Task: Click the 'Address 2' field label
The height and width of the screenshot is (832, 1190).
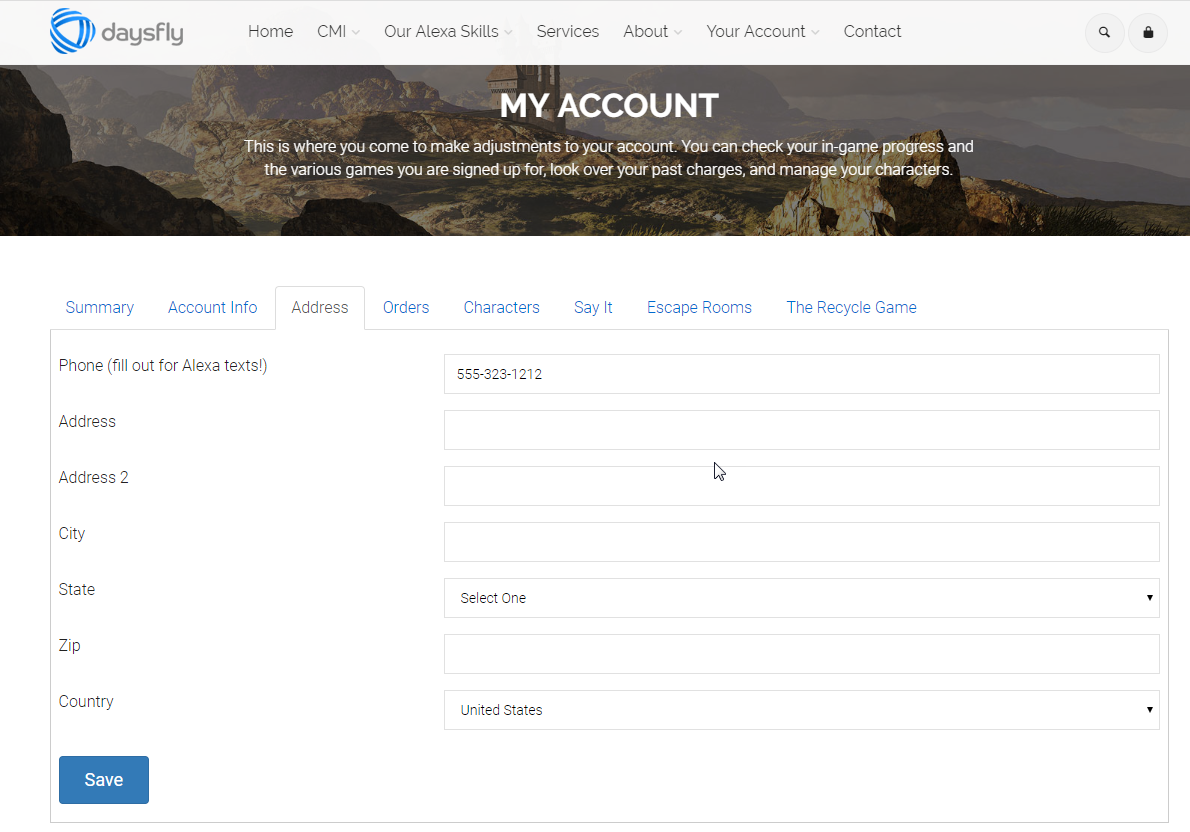Action: [93, 477]
